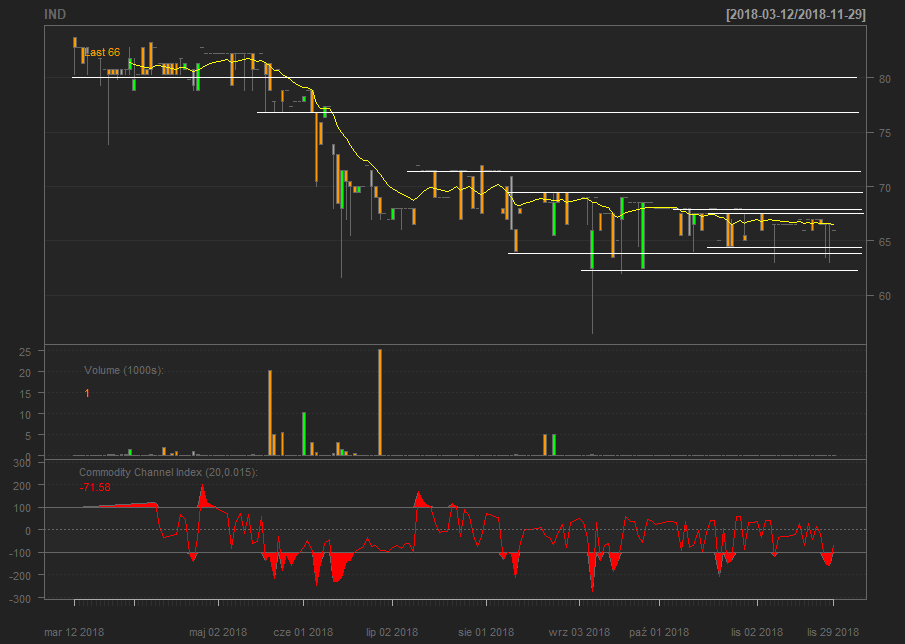Click the "lis 29 2018" date label
Viewport: 905px width, 644px height.
833,632
